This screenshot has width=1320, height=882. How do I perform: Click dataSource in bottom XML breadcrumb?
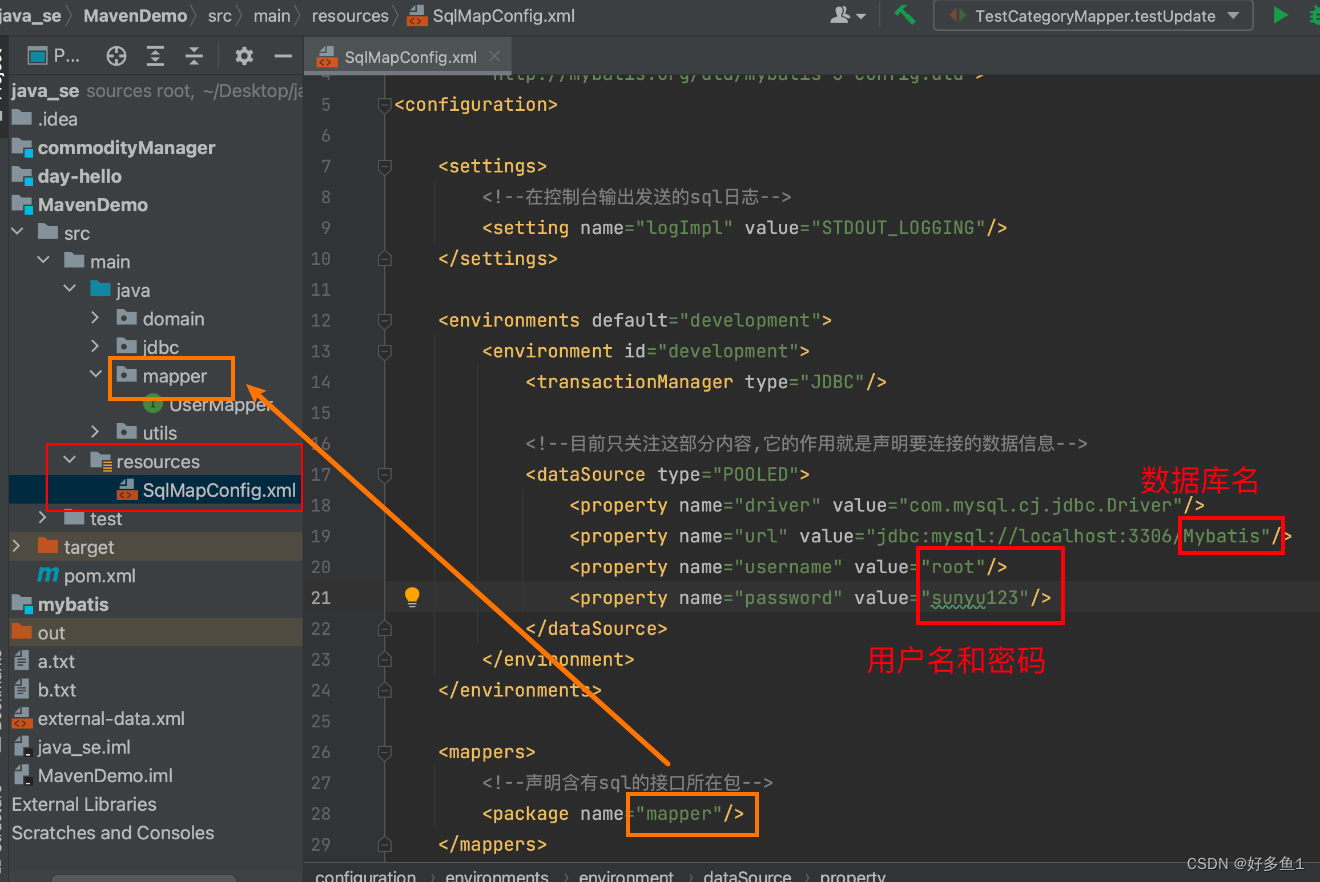(x=747, y=875)
